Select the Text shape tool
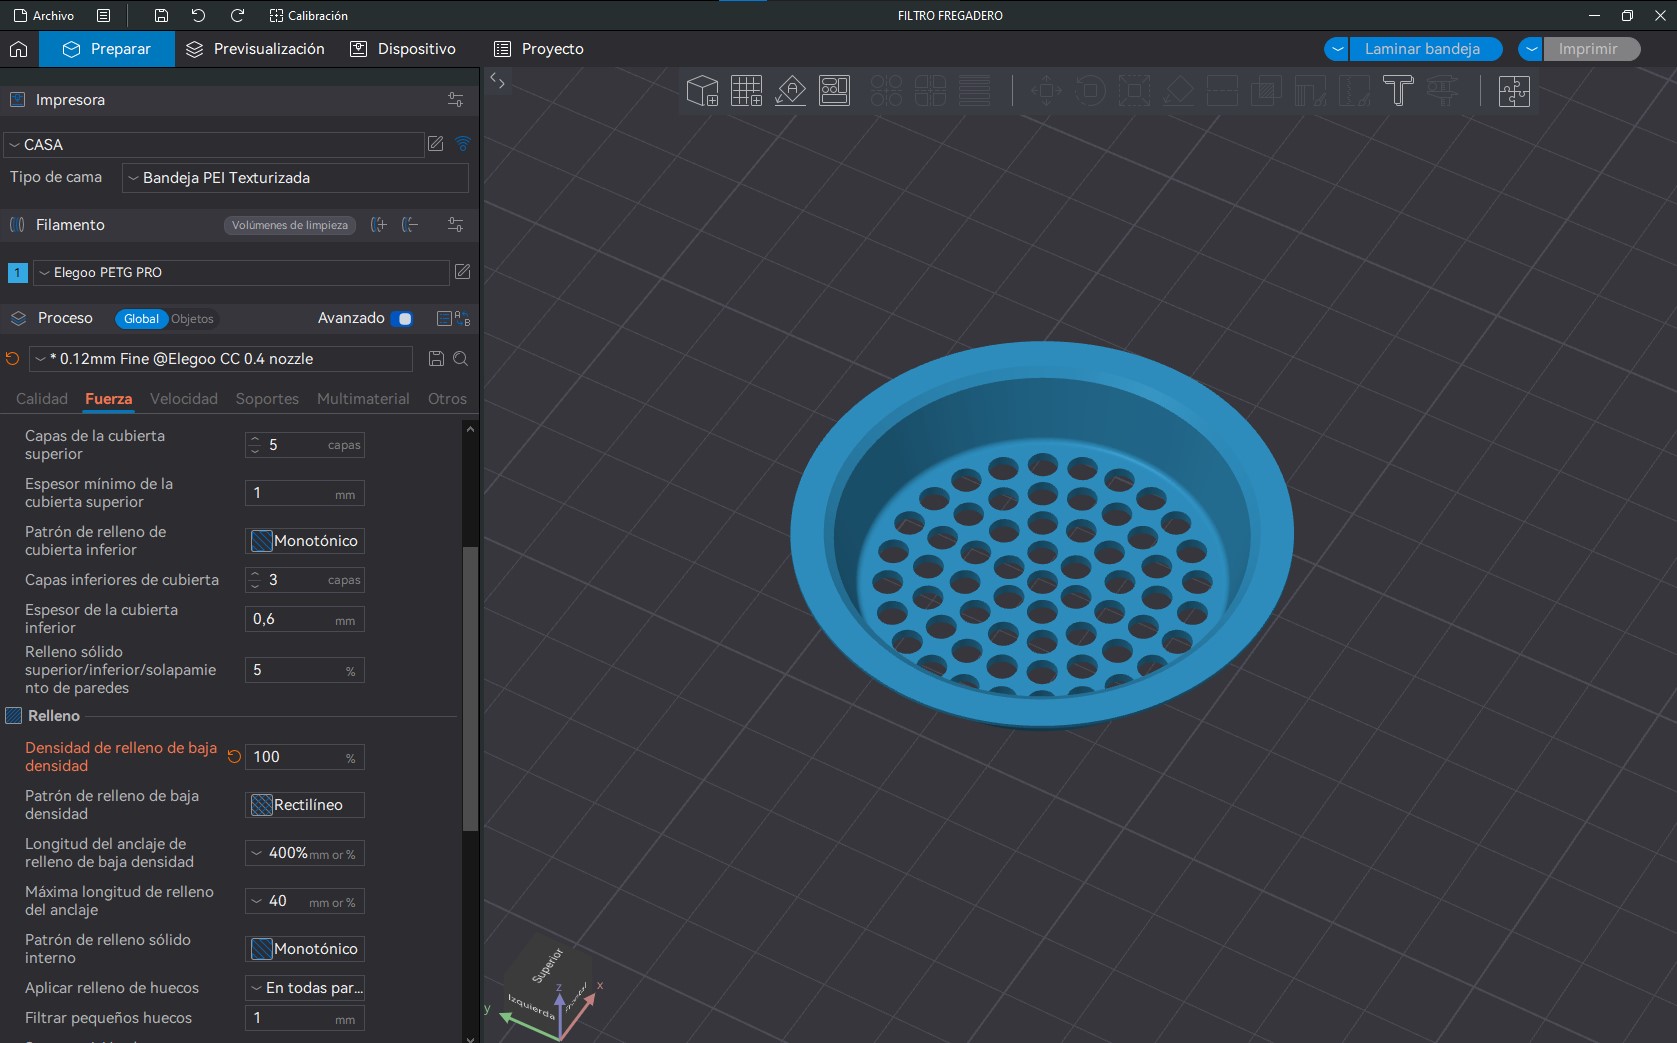This screenshot has width=1677, height=1043. pyautogui.click(x=1398, y=91)
